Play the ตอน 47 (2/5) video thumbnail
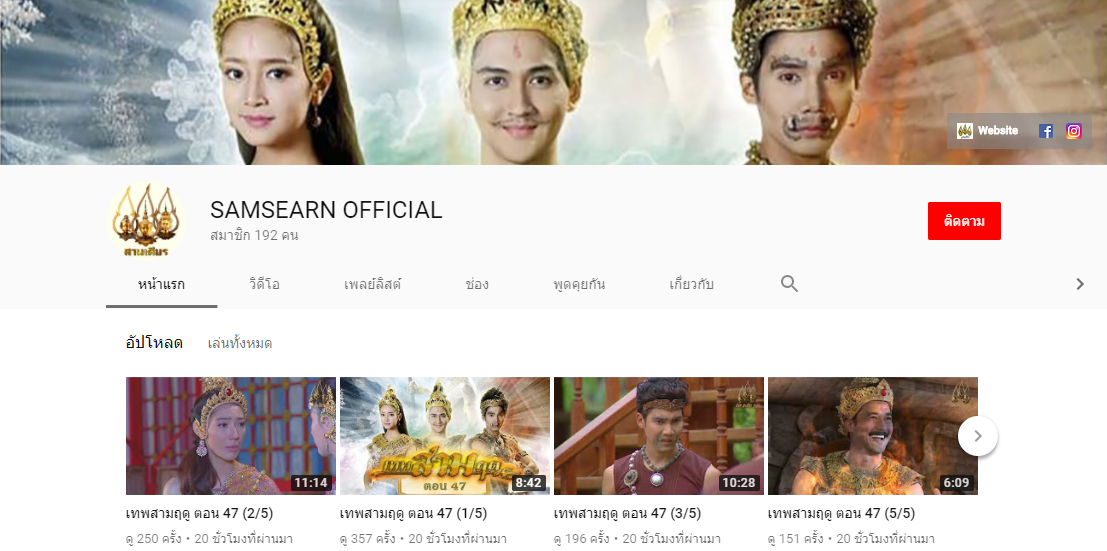 tap(230, 436)
